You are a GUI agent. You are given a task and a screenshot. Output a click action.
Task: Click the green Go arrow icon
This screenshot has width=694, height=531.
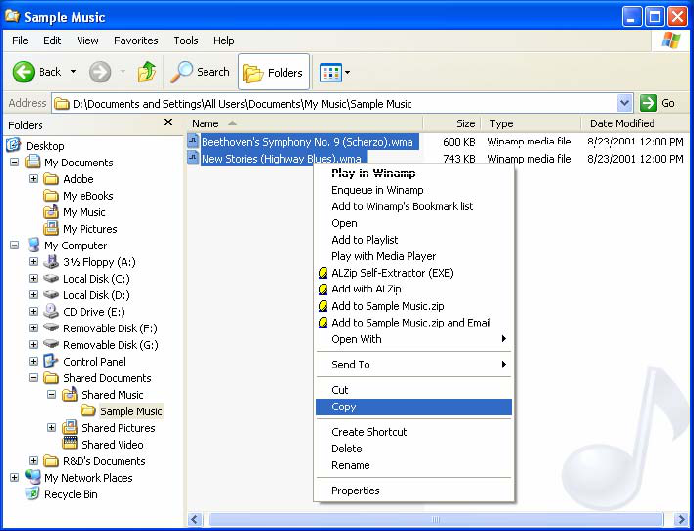point(649,103)
